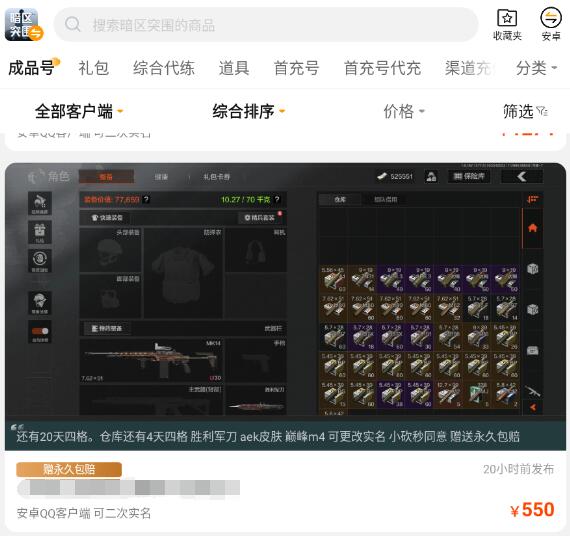Click the 20小时前发布 timestamp
The width and height of the screenshot is (570, 536).
[x=518, y=469]
